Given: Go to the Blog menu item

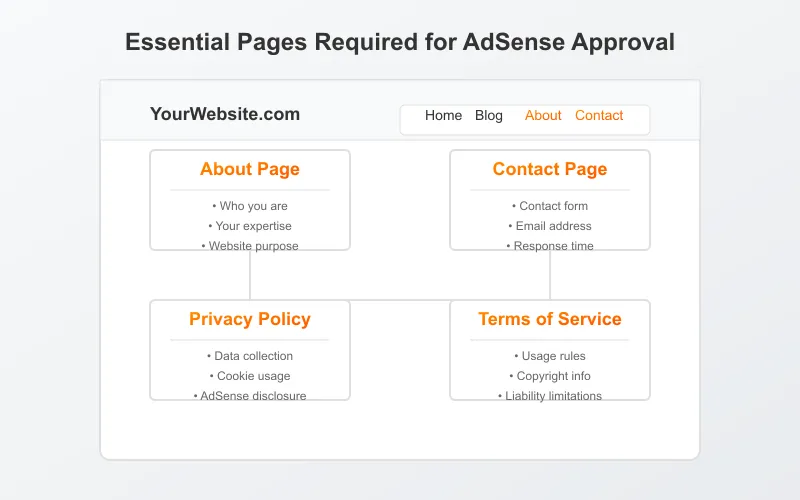Looking at the screenshot, I should (x=489, y=116).
